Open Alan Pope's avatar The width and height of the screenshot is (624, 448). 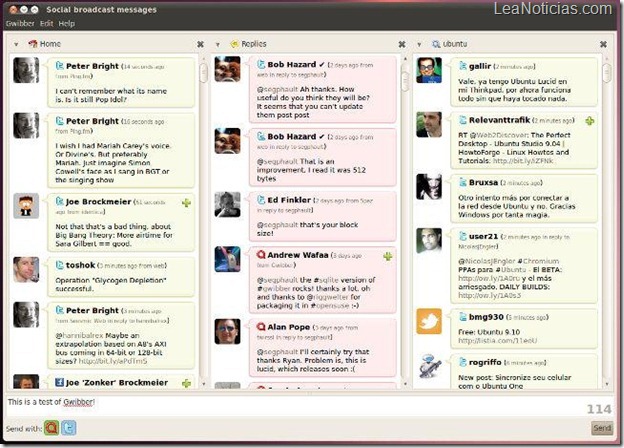(228, 331)
